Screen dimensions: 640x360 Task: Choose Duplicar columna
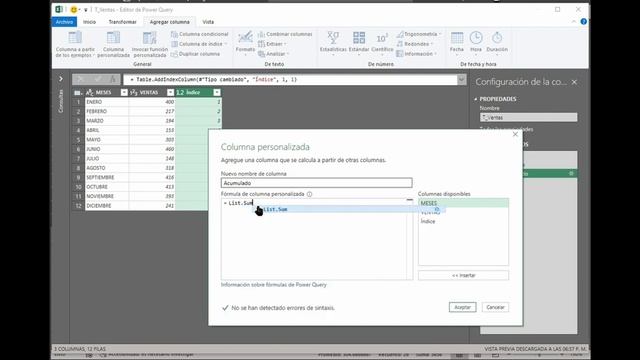196,54
